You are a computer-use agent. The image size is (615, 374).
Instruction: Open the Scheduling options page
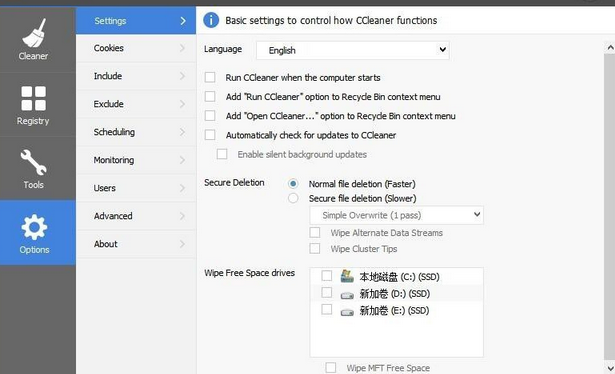136,132
